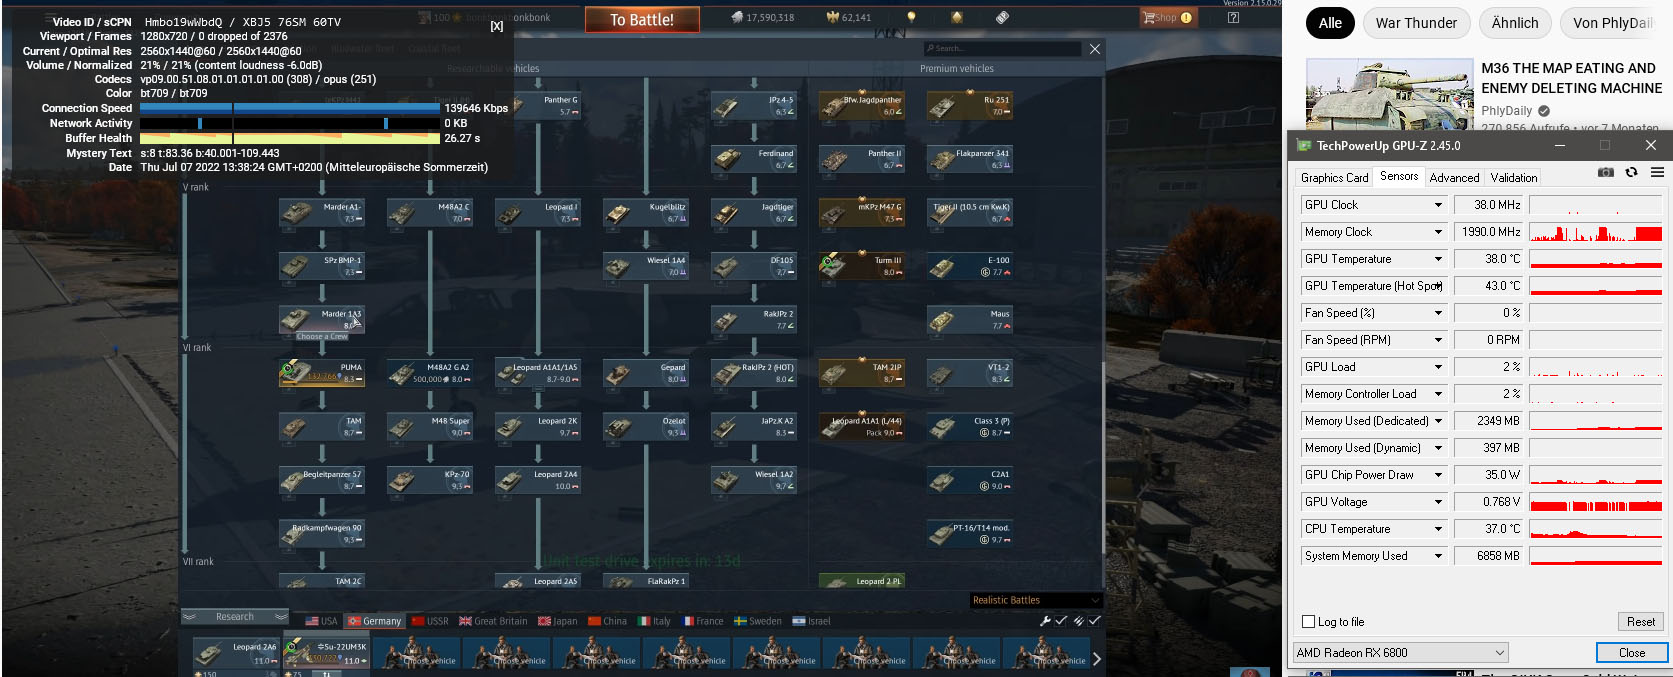Screen dimensions: 1673x677
Task: Switch to the Great Britain nation tab
Action: 493,621
